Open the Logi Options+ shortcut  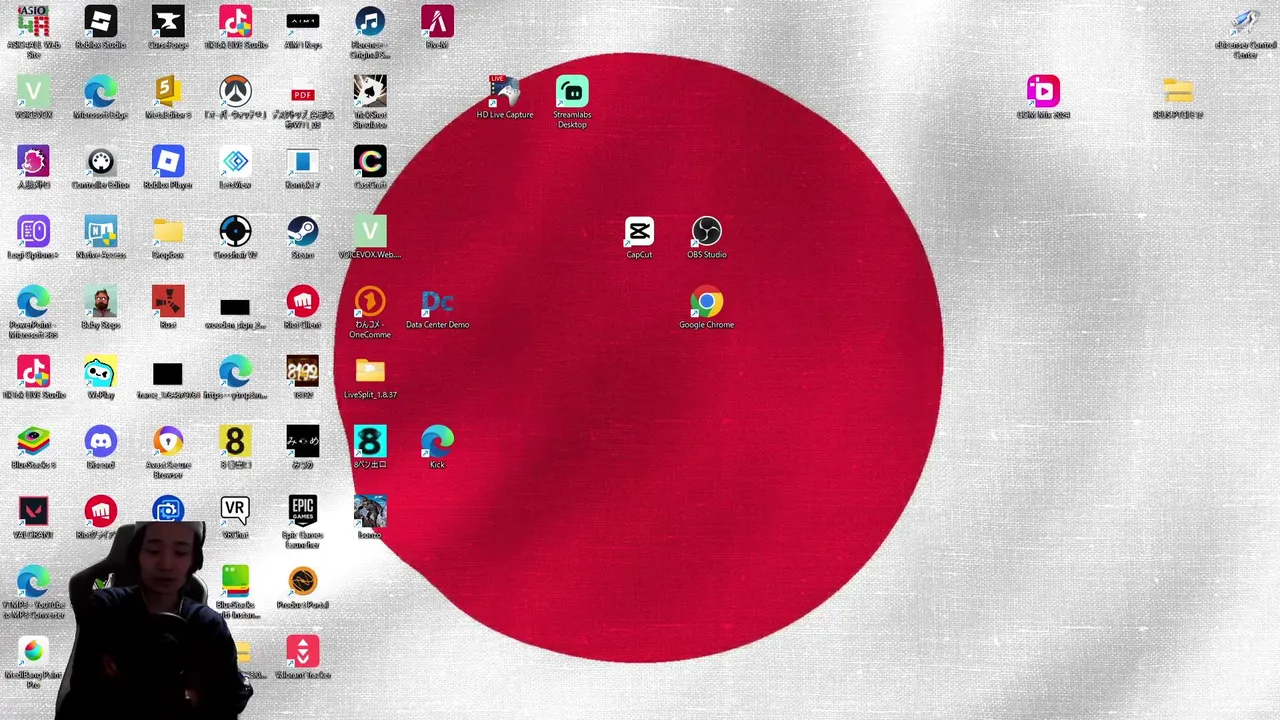[33, 232]
